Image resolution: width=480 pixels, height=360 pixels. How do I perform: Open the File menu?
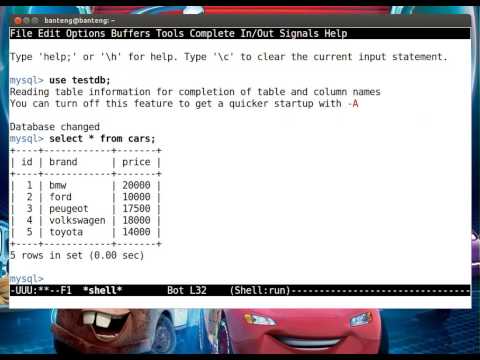coord(21,33)
